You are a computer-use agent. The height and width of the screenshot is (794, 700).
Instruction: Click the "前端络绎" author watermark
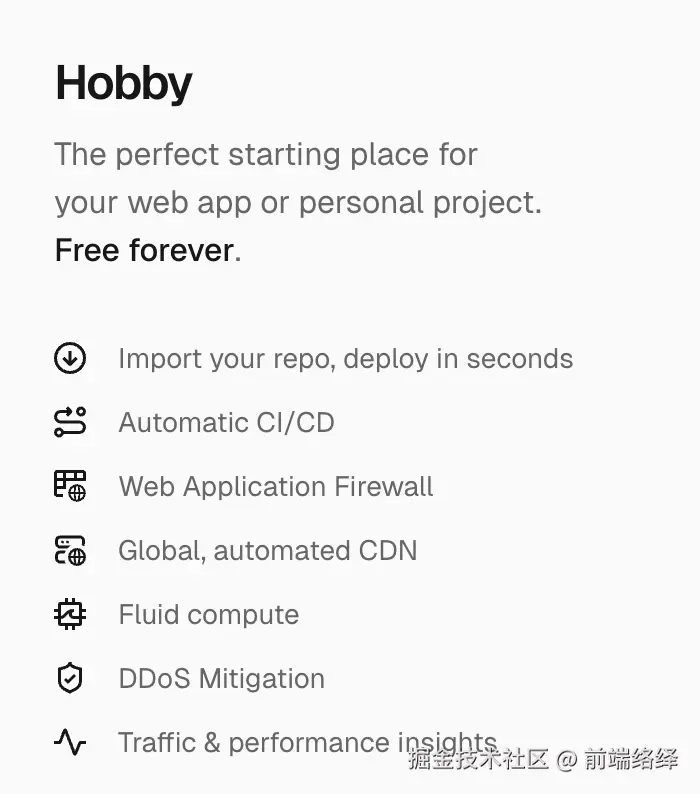click(632, 759)
